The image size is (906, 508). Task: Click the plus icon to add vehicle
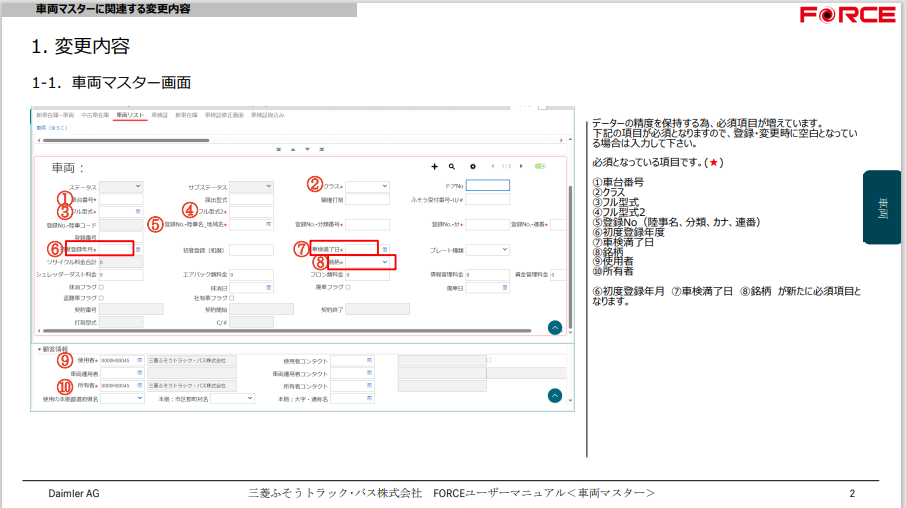click(434, 166)
